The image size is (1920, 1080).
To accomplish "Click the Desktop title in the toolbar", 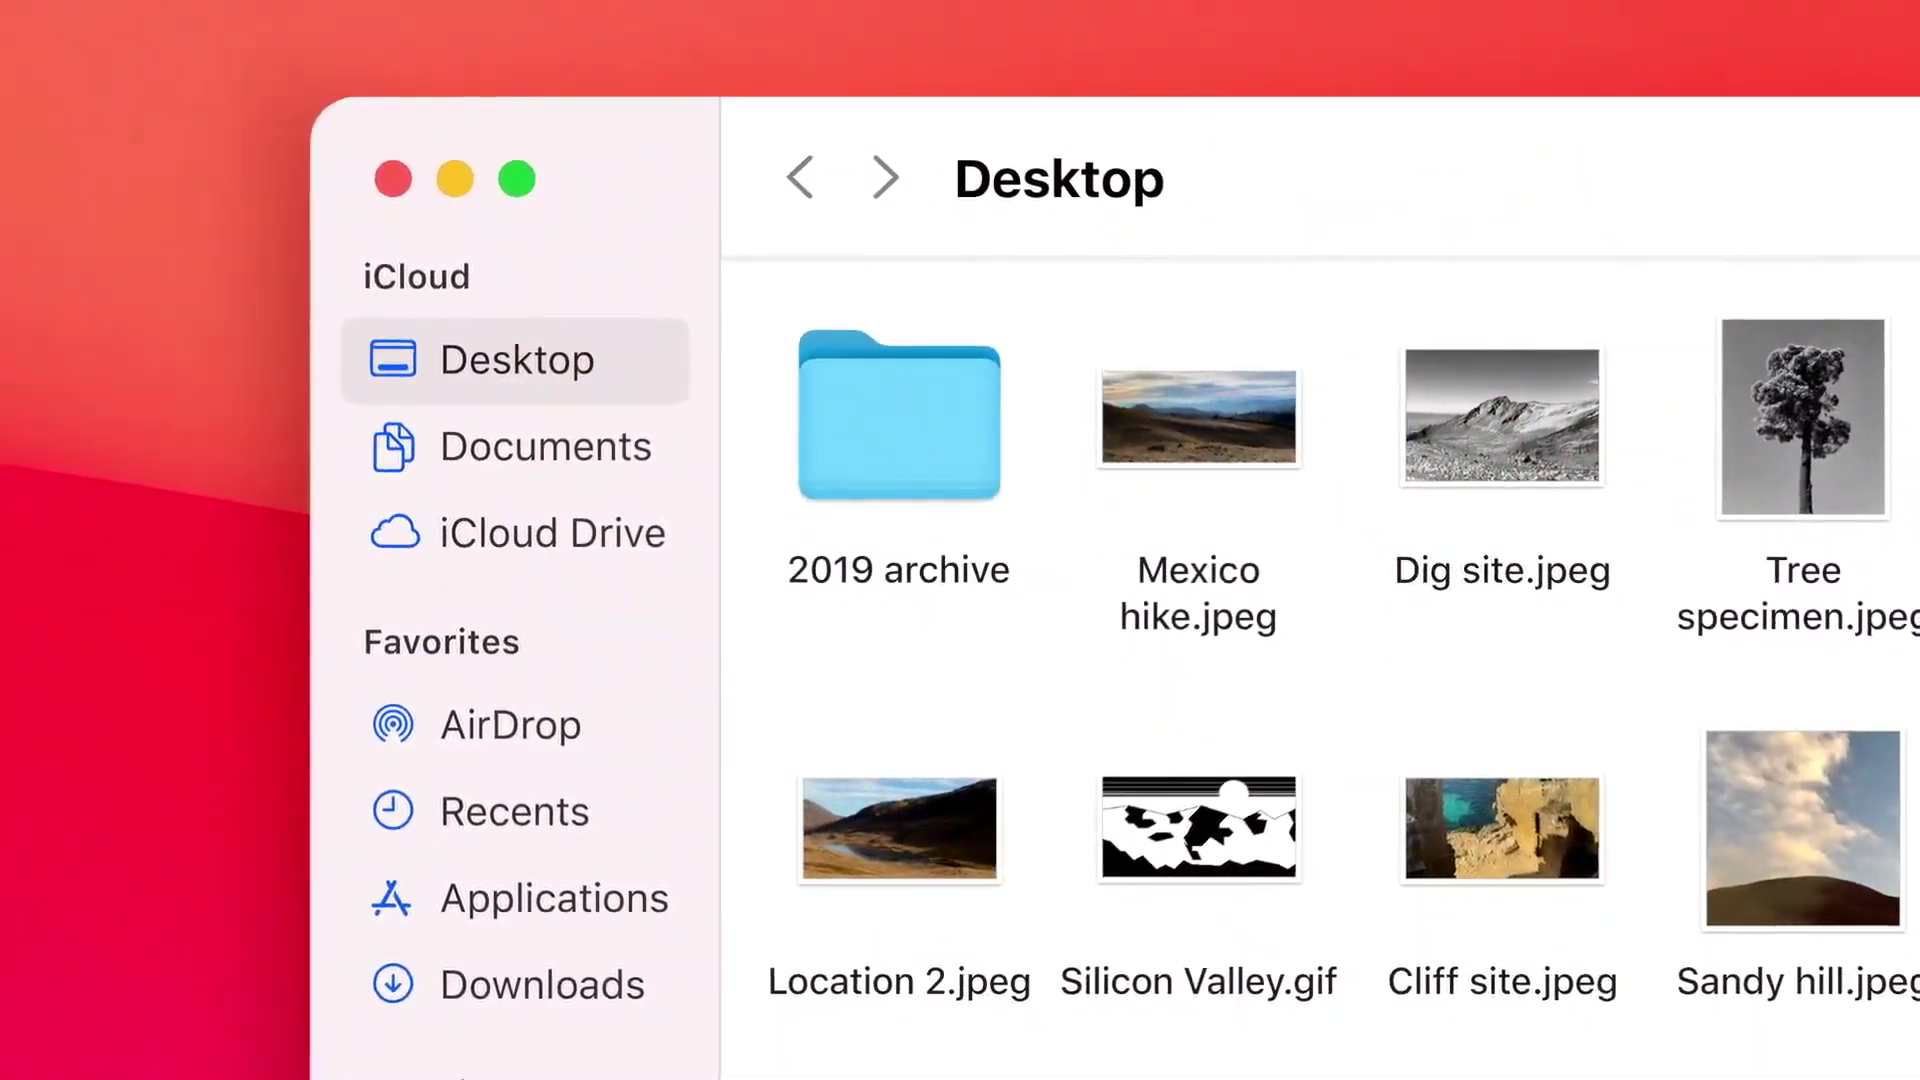I will (1059, 178).
